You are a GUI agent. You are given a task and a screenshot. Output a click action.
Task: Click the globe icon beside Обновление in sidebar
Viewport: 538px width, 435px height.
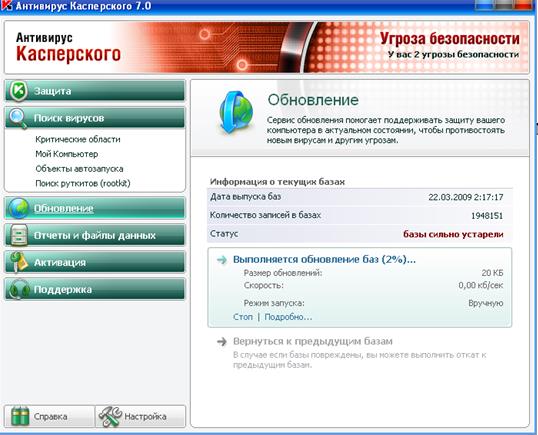19,208
